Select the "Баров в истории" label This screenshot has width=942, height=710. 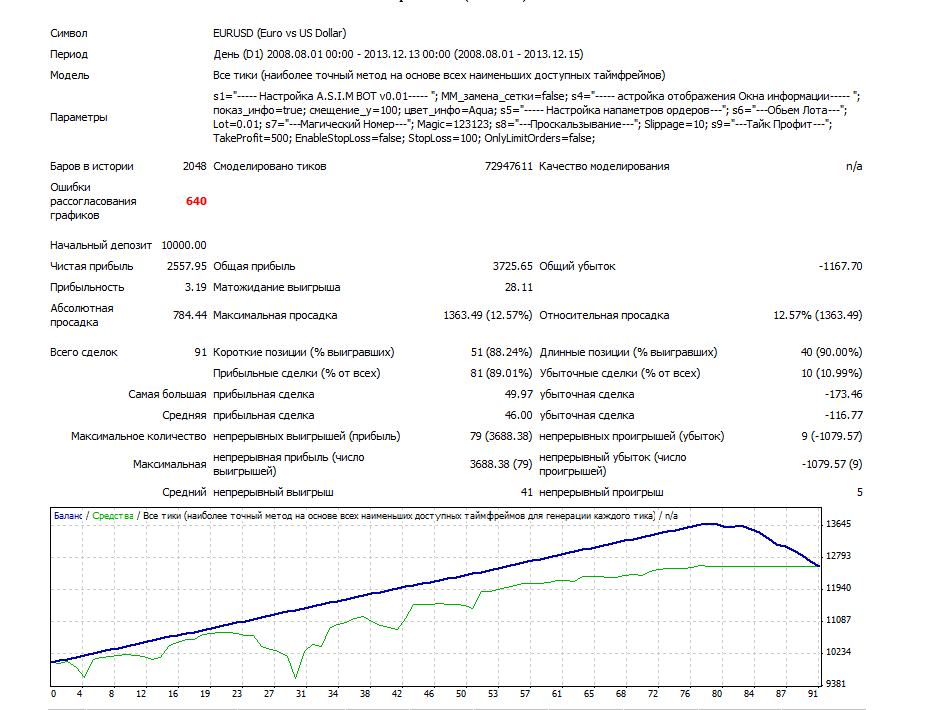tap(92, 166)
